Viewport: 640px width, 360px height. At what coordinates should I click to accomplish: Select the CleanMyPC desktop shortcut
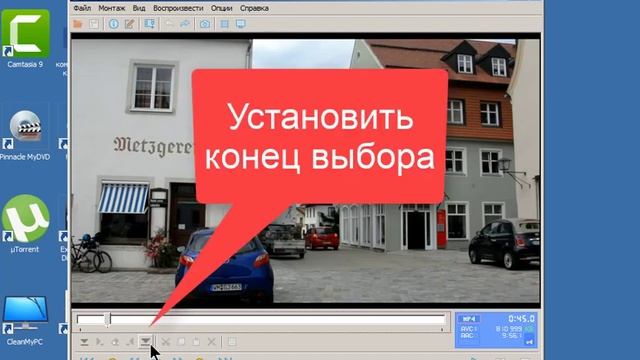point(25,320)
